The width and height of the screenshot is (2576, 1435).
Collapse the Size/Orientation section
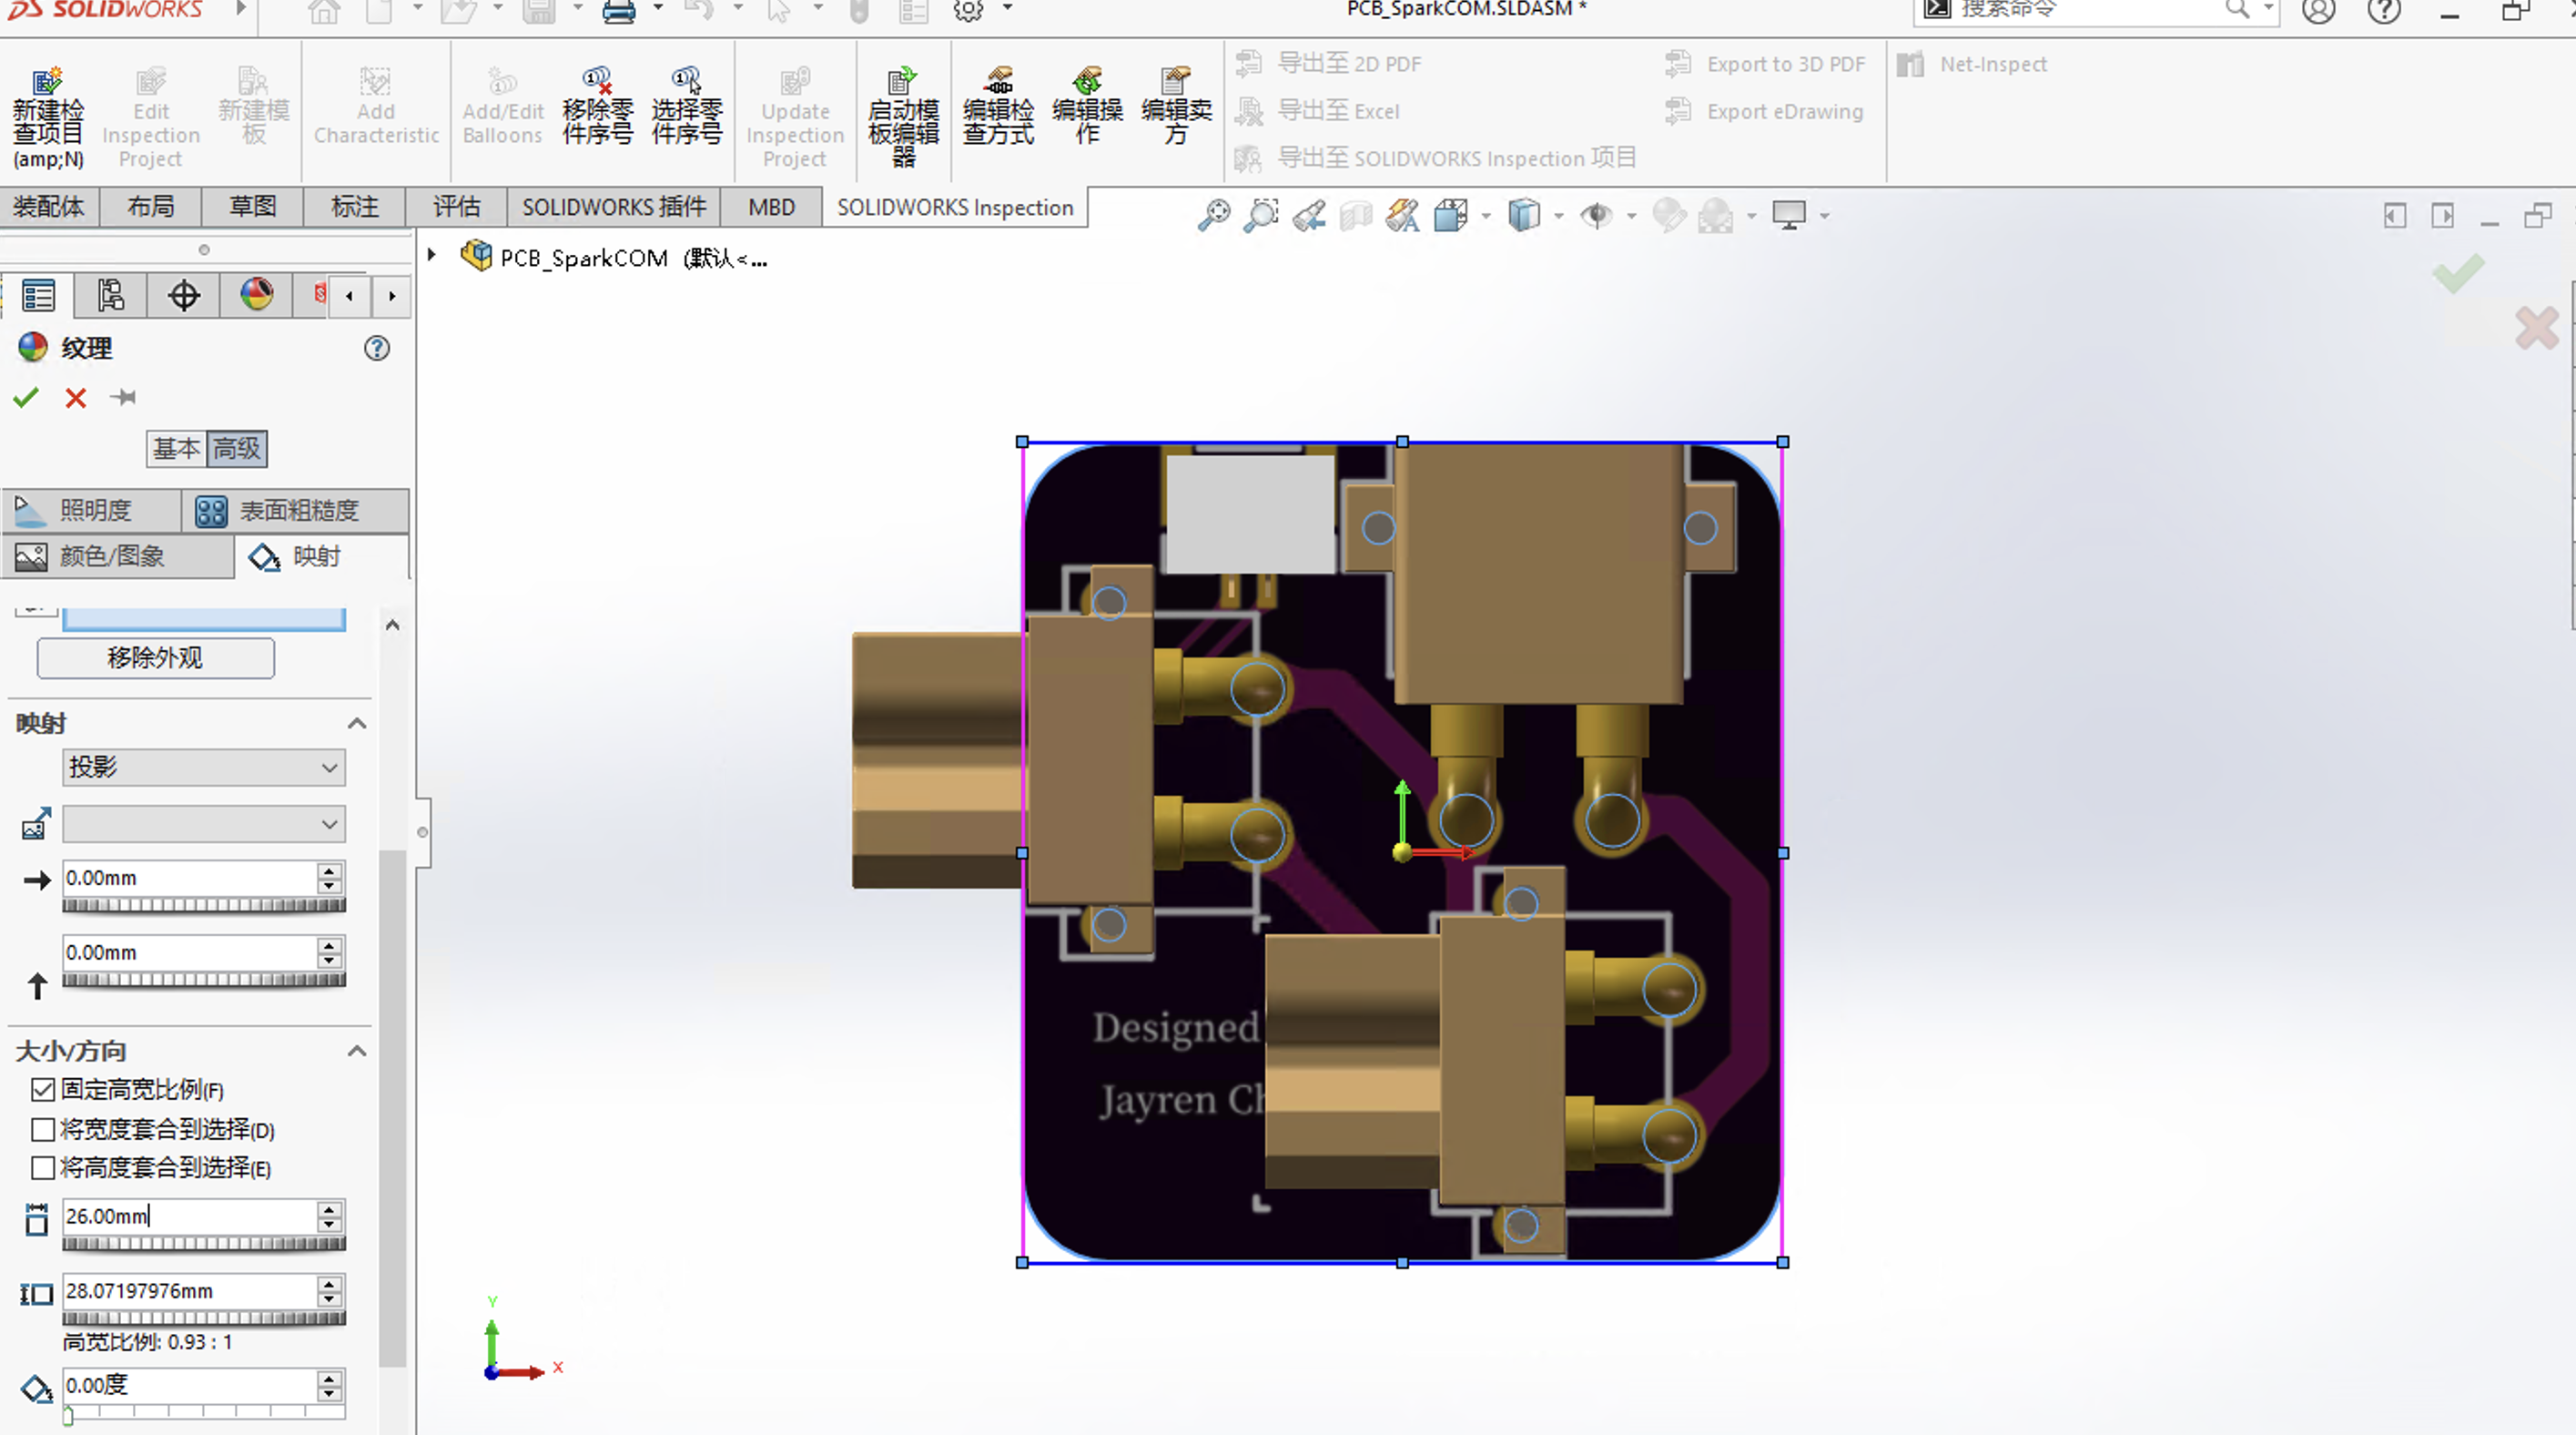tap(357, 1051)
